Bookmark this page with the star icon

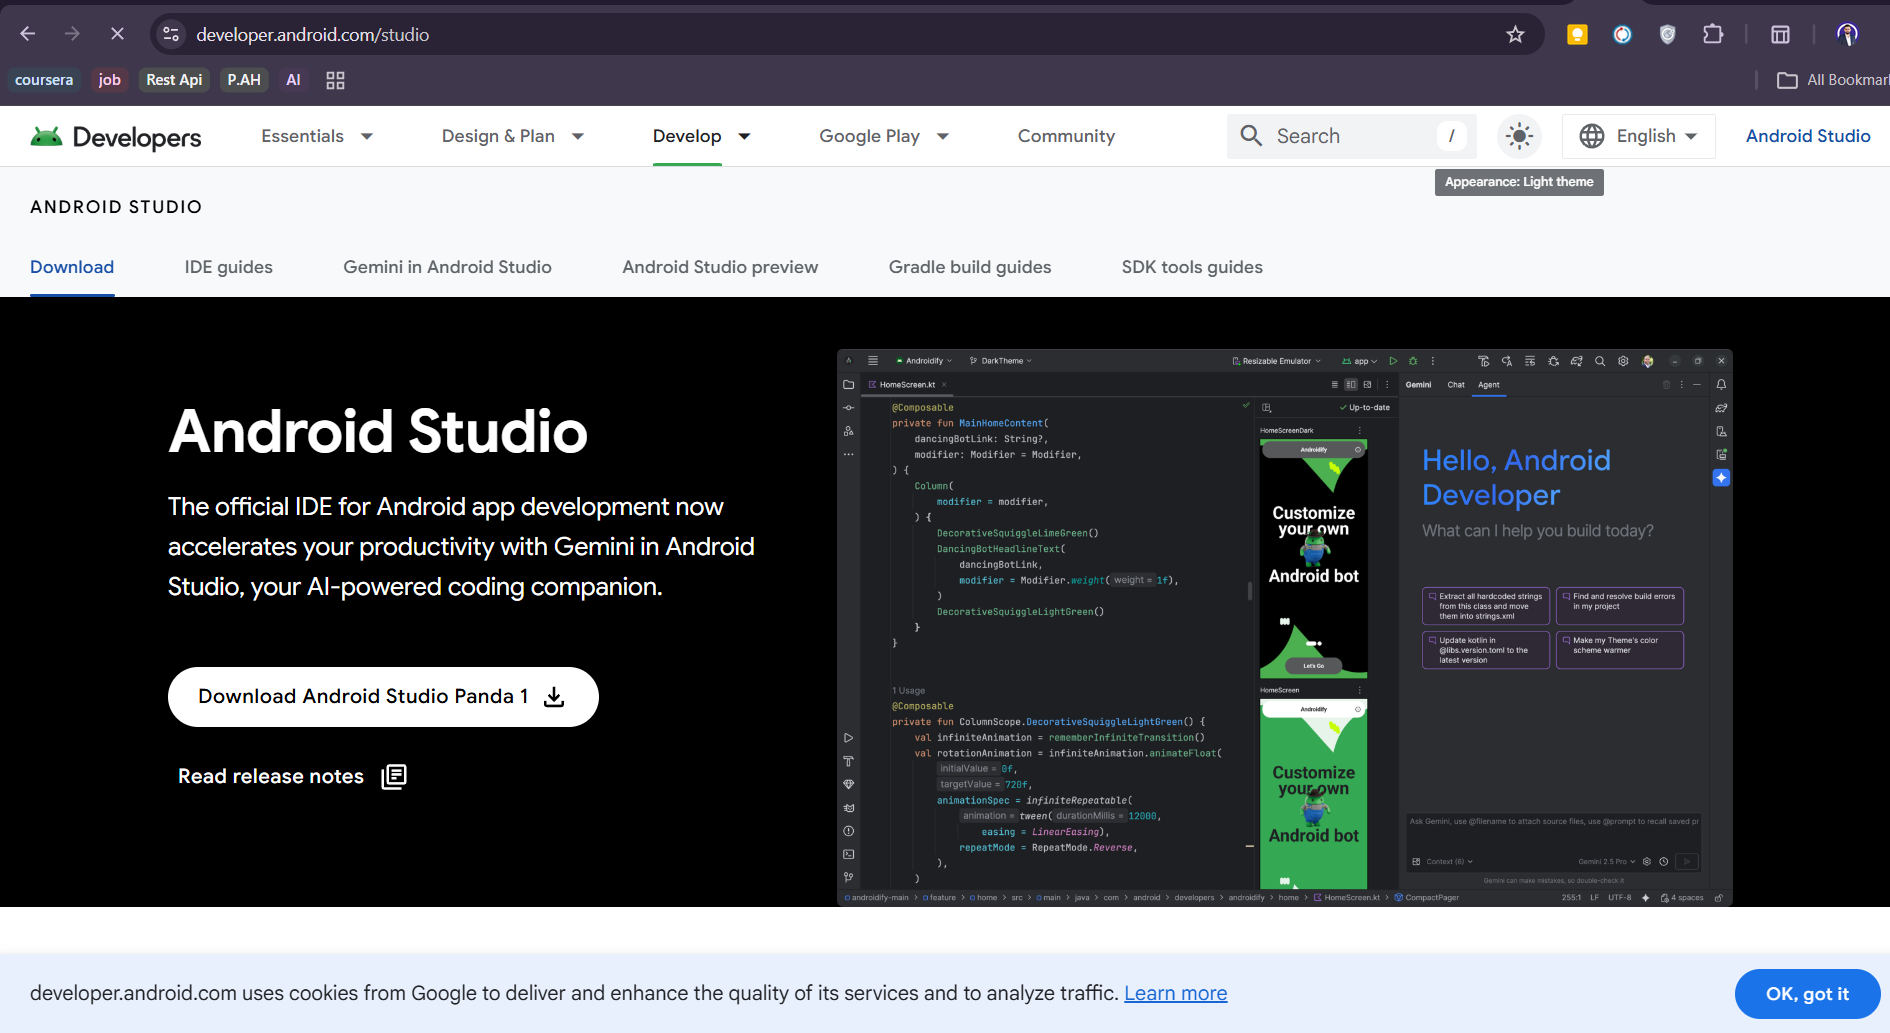click(1515, 35)
